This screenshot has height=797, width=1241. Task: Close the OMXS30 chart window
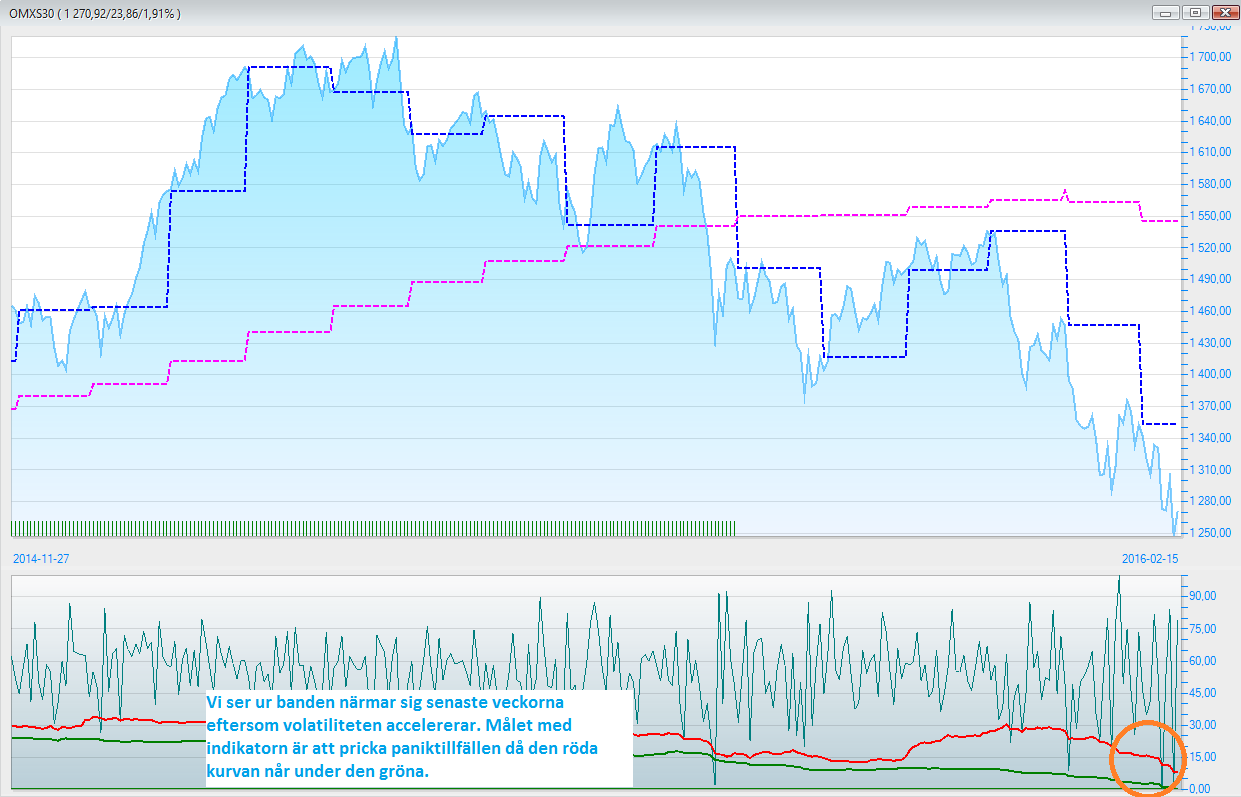(1224, 13)
